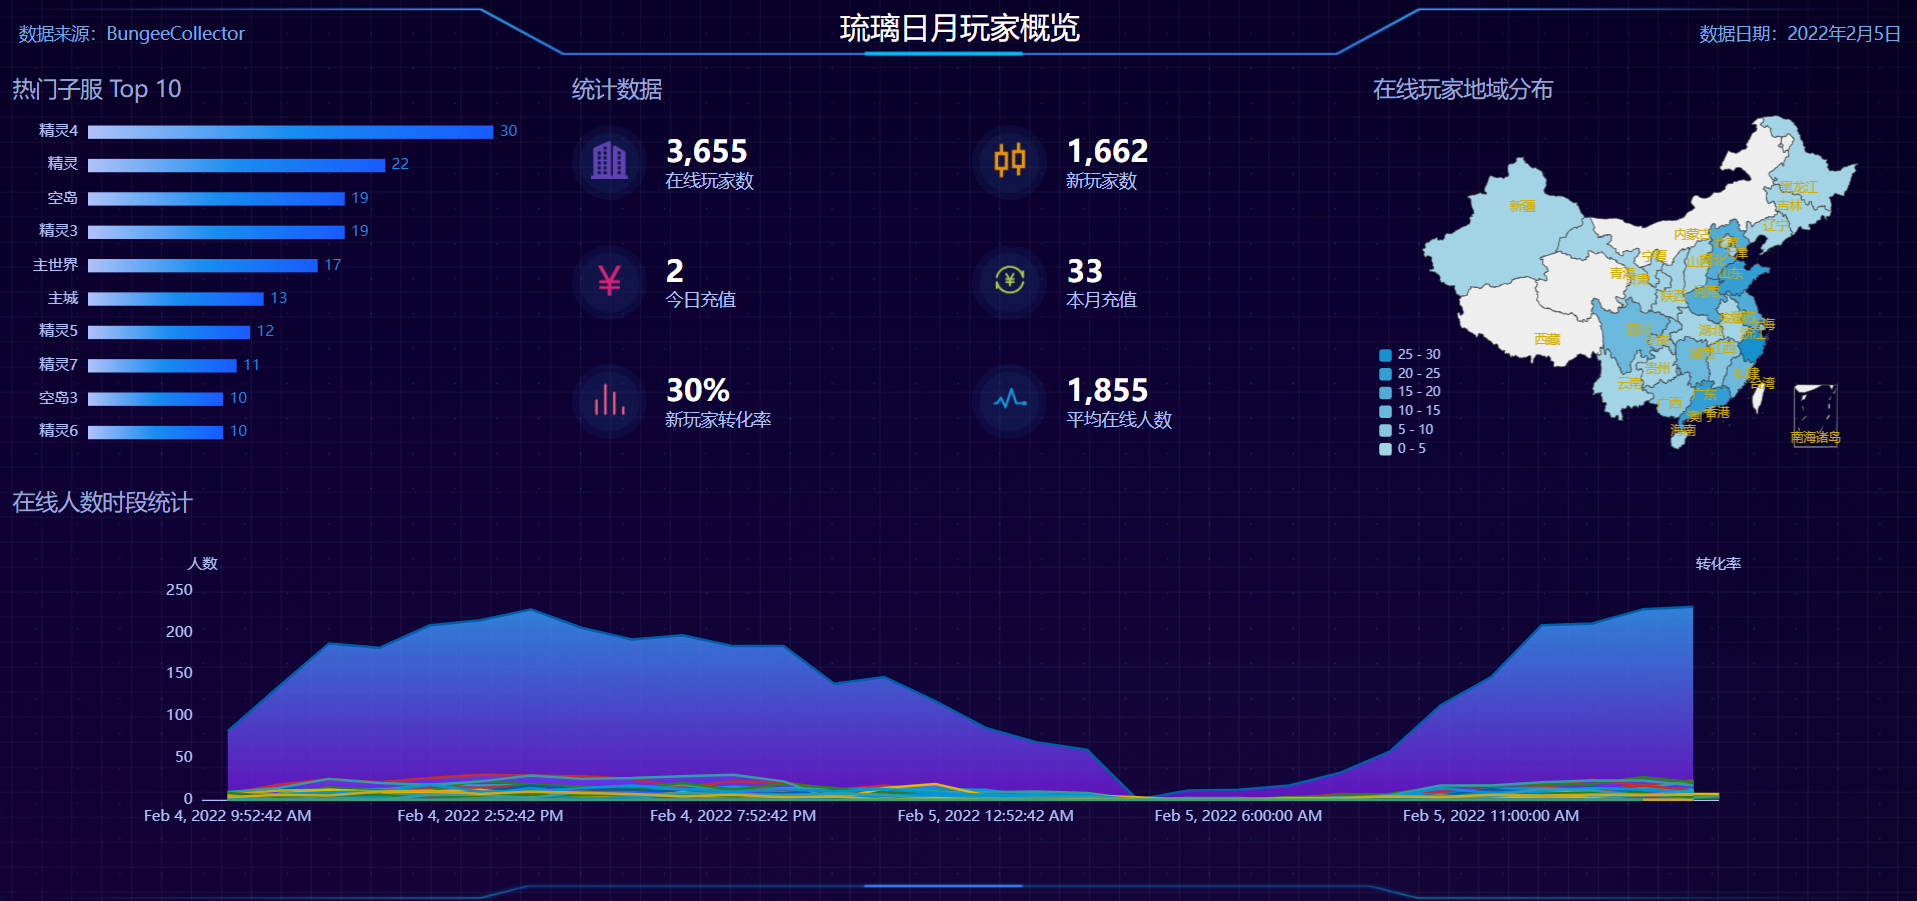Click the 本月充值 value 33
Viewport: 1917px width, 901px height.
[x=1085, y=271]
